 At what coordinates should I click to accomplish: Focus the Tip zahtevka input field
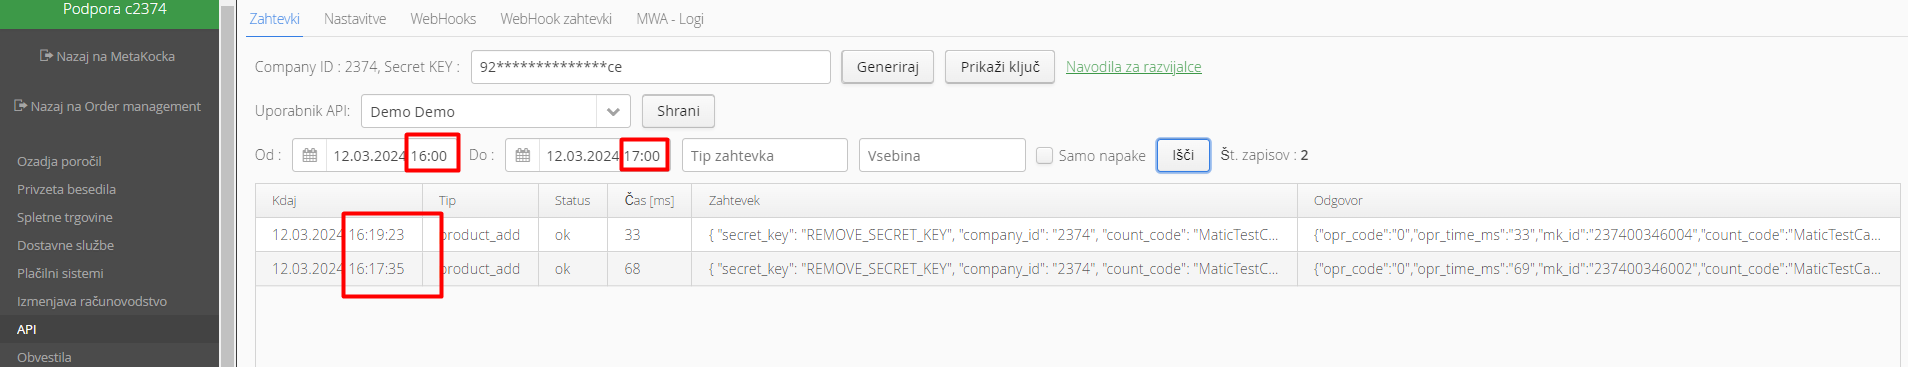(765, 156)
